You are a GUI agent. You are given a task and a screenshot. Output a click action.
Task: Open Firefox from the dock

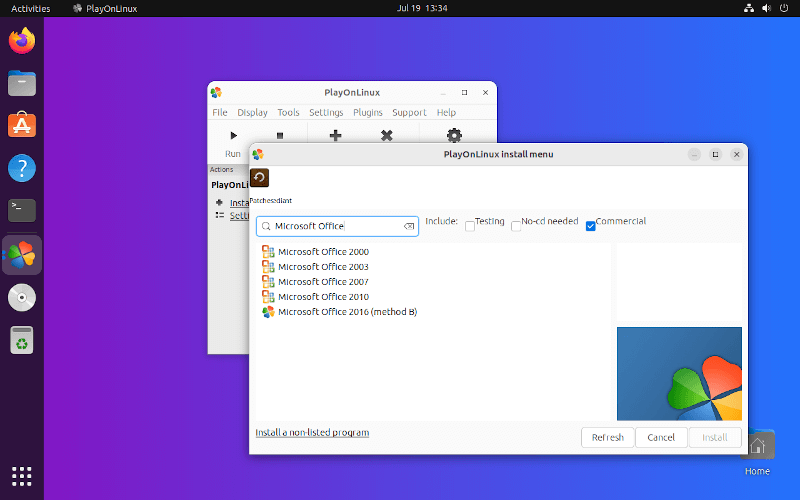[x=22, y=41]
